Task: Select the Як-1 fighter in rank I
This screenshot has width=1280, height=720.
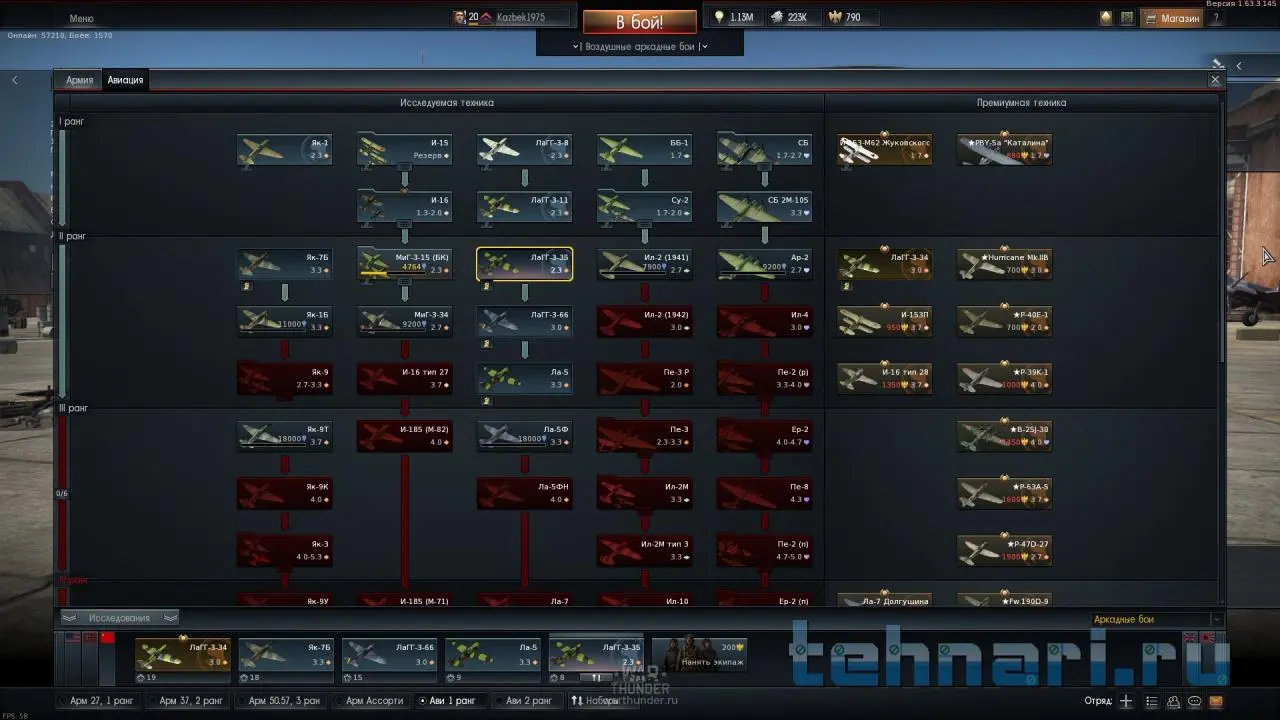Action: point(285,149)
